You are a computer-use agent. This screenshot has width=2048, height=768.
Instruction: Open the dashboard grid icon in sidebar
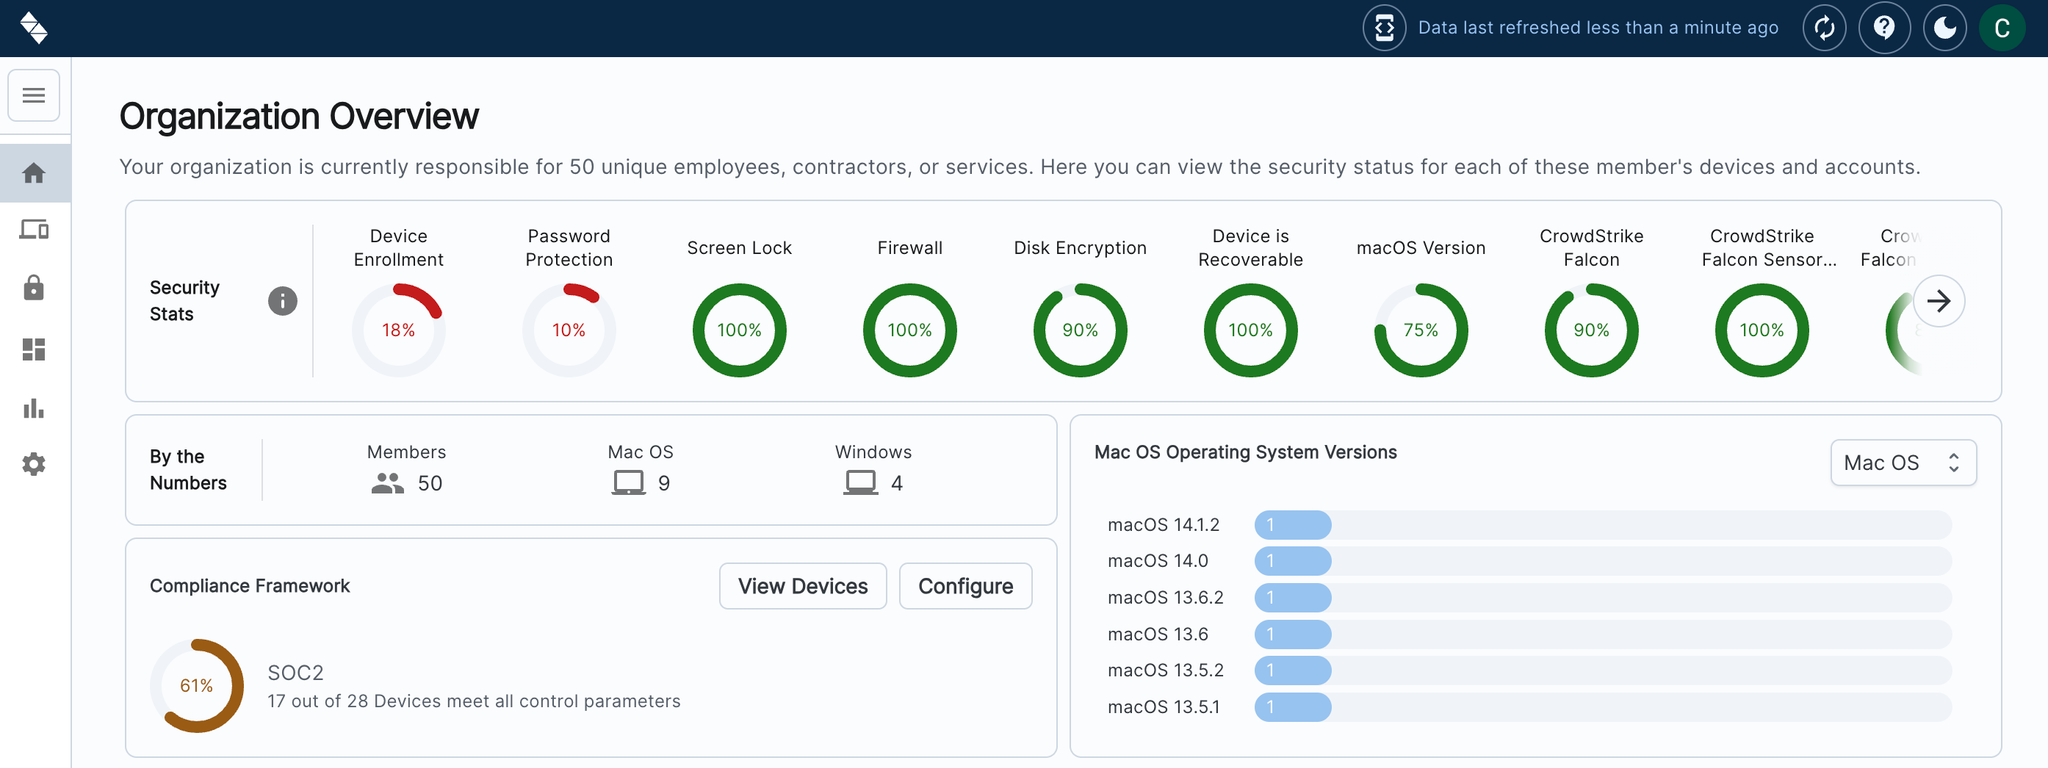[34, 349]
